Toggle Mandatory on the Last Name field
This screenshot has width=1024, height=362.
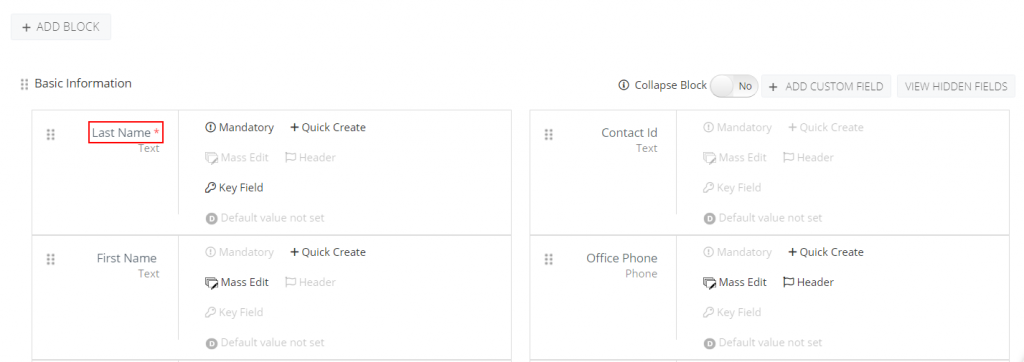point(240,127)
